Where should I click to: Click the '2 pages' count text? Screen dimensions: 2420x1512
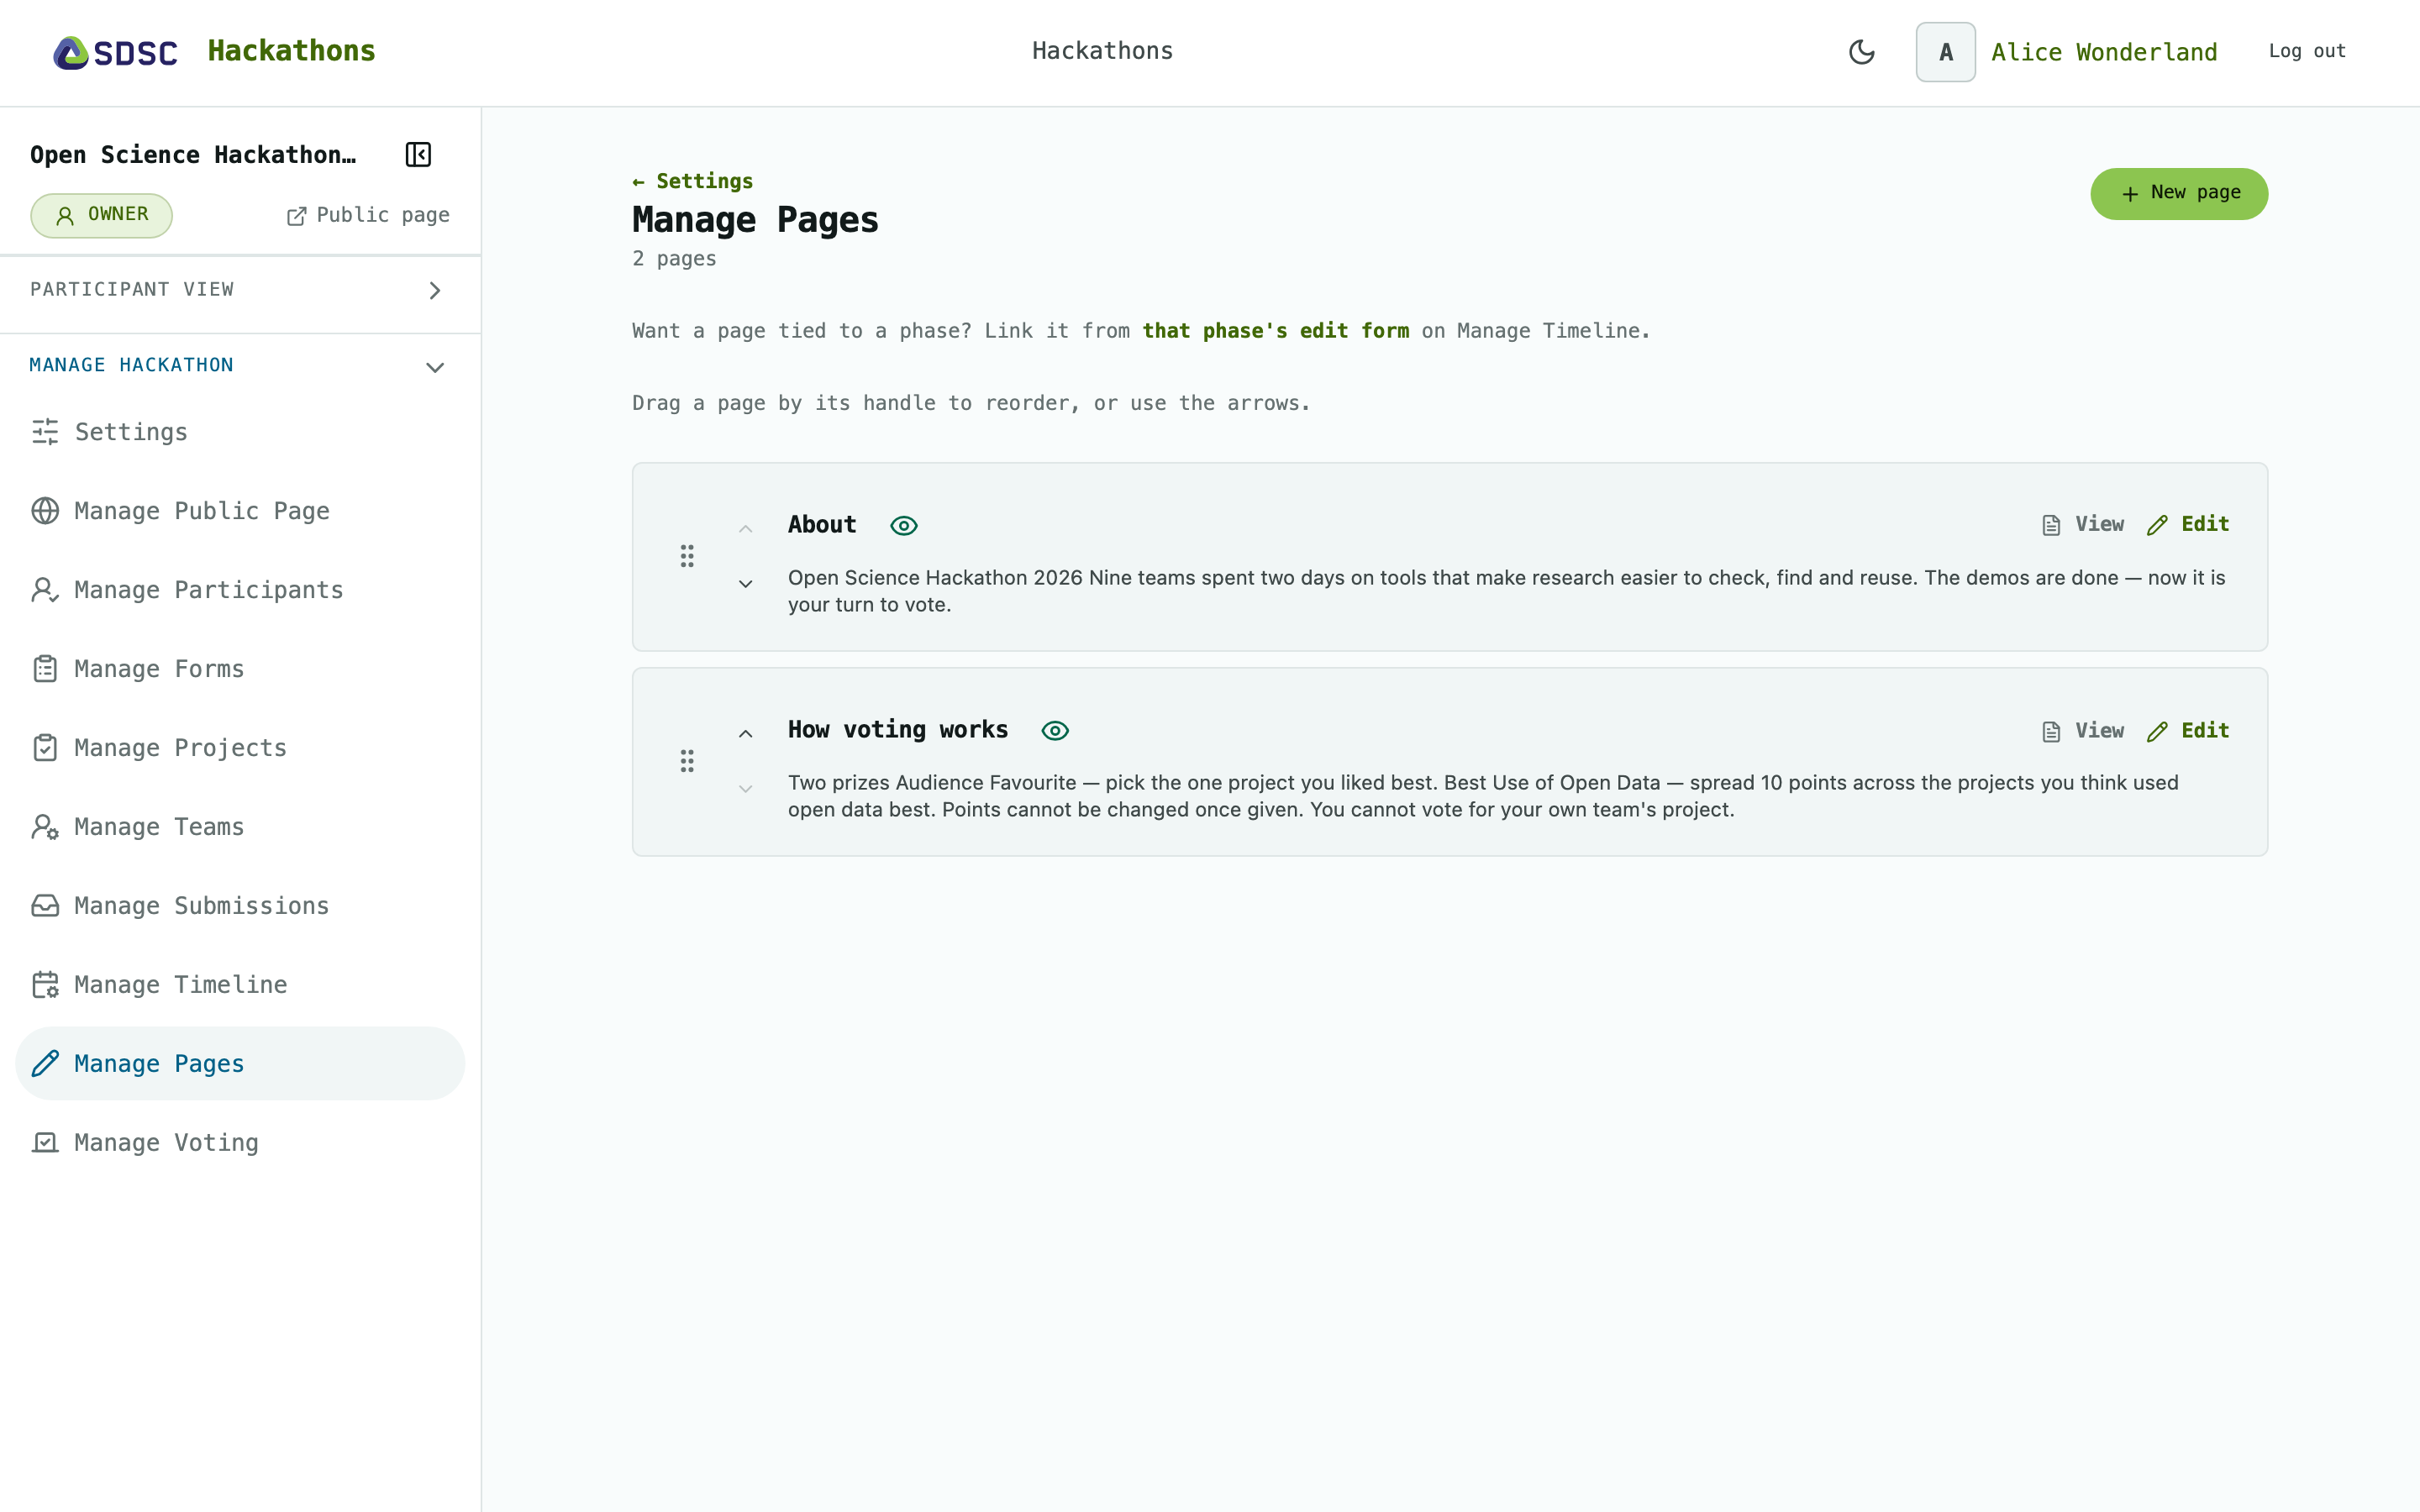[x=674, y=259]
